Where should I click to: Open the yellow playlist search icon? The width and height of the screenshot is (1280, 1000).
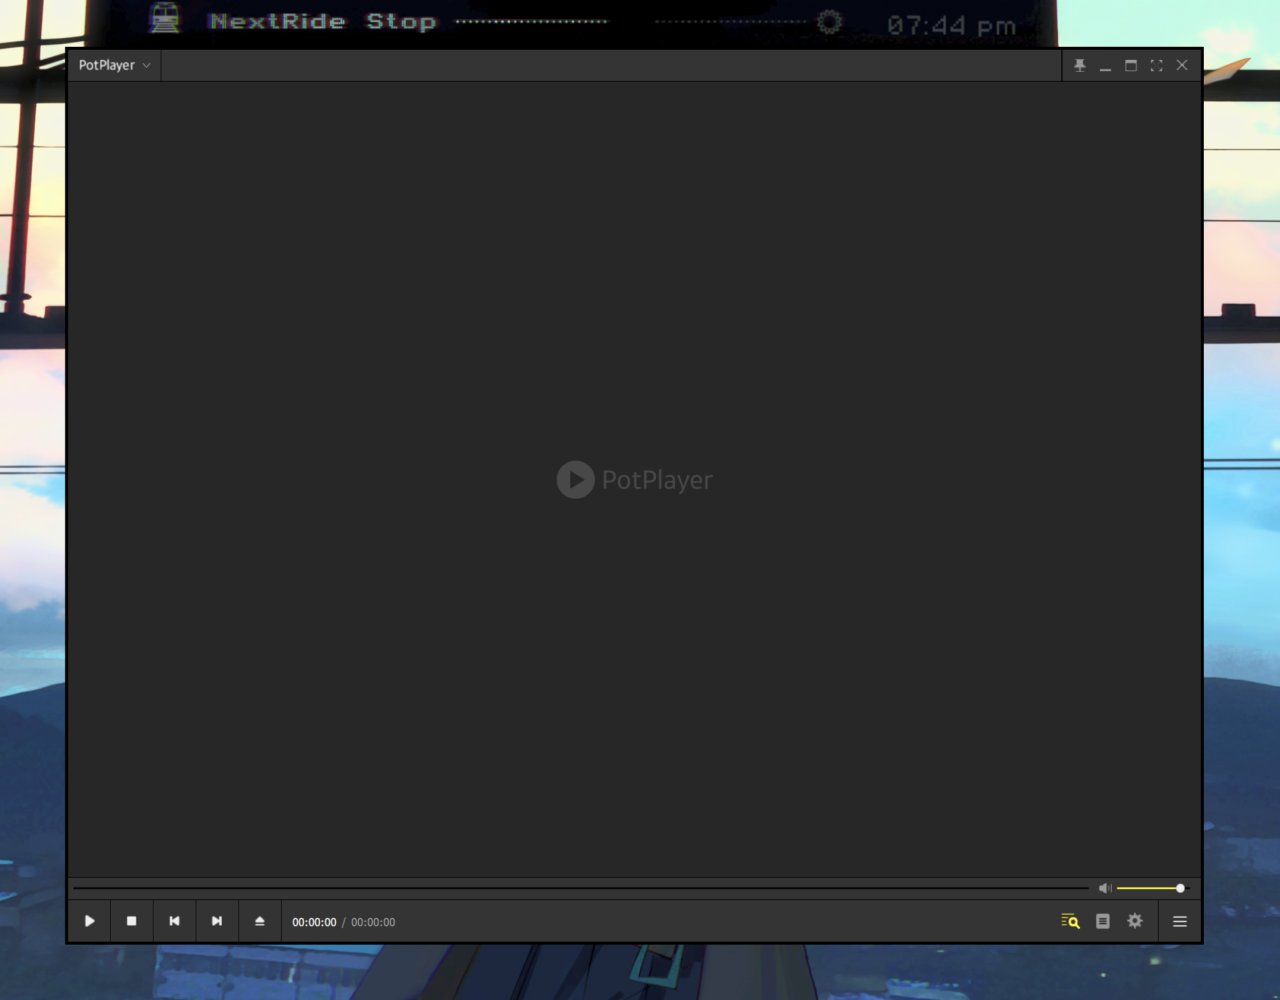1070,921
